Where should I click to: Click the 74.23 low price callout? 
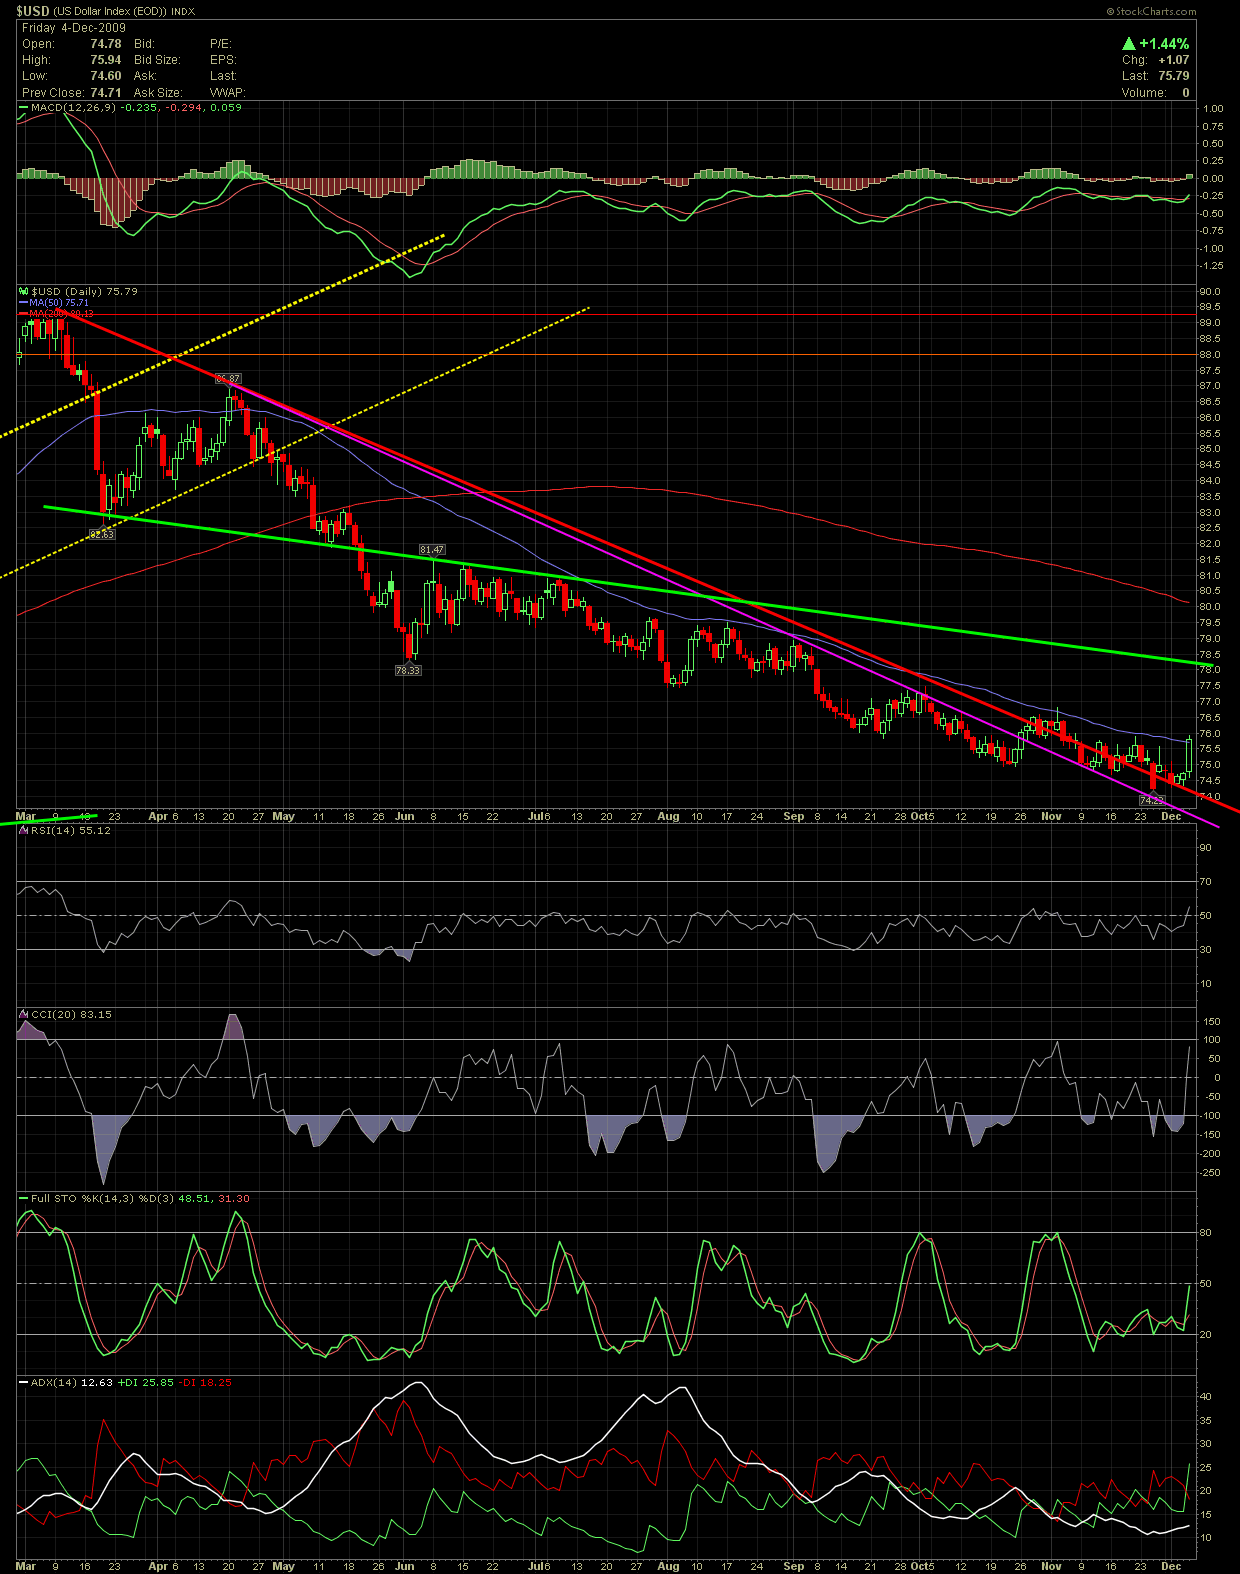[x=1152, y=800]
